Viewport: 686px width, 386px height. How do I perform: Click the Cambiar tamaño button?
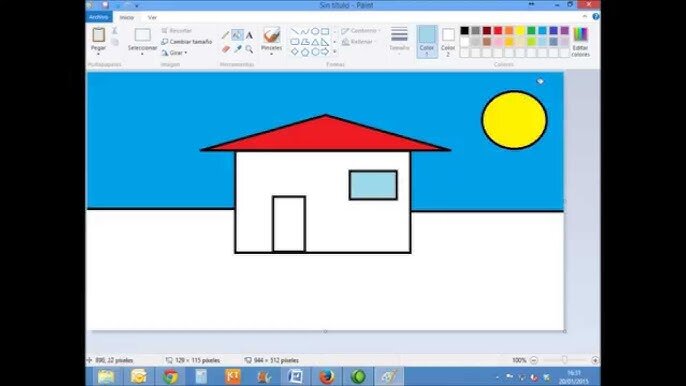[187, 42]
